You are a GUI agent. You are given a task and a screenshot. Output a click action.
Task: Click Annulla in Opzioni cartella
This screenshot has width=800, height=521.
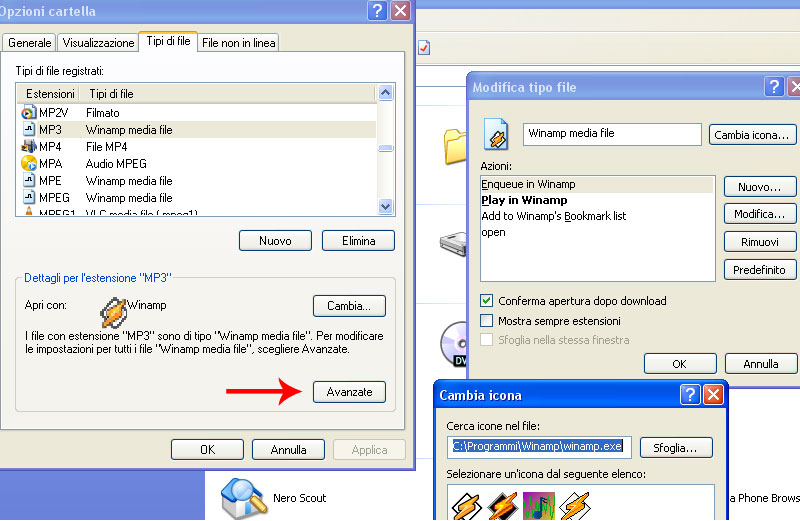[288, 450]
